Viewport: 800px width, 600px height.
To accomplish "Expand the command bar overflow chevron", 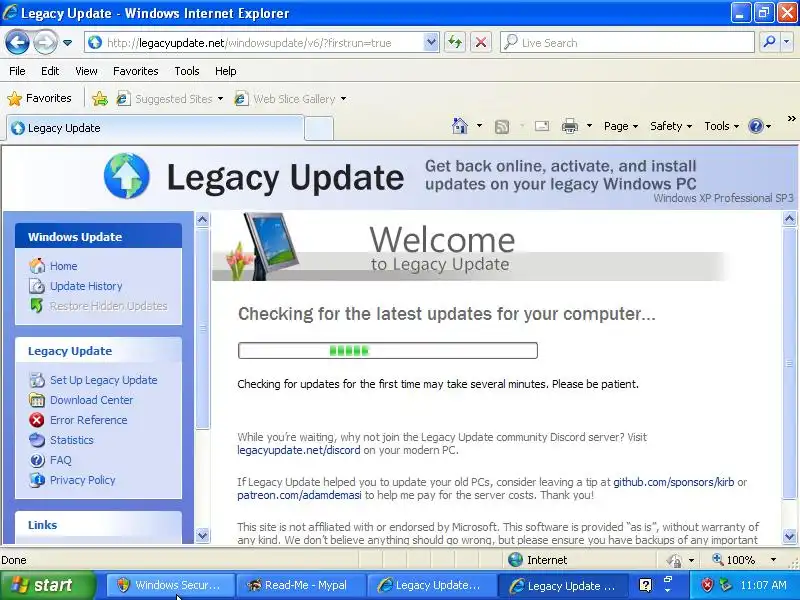I will [x=791, y=118].
